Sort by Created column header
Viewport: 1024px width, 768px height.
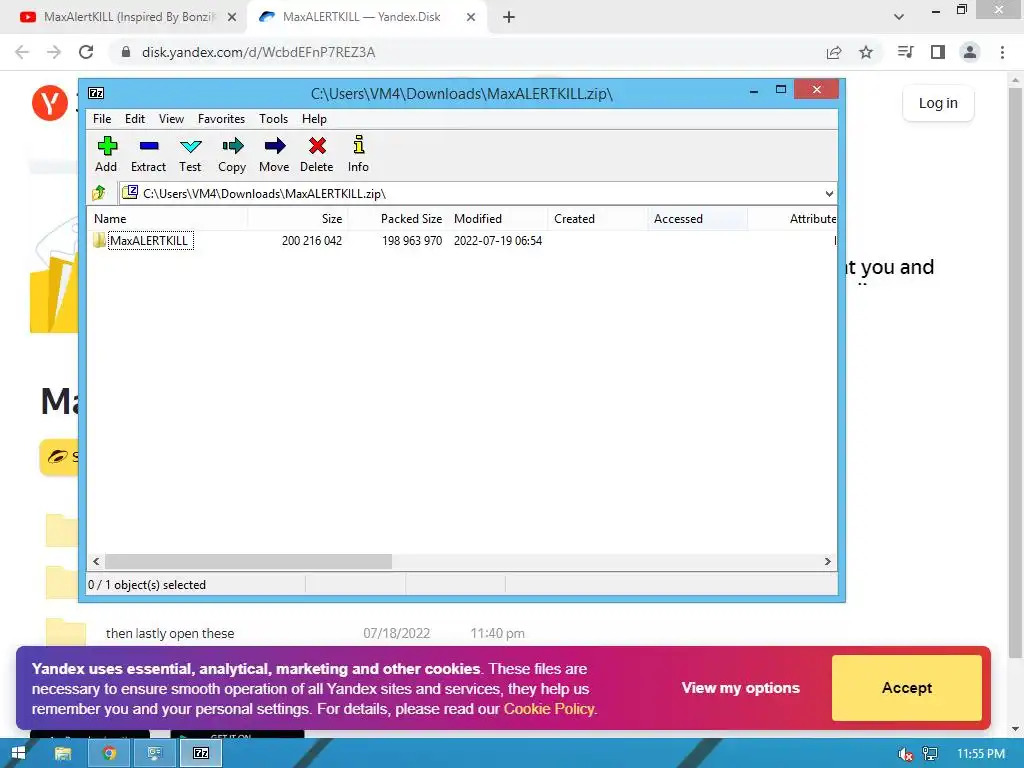598,219
